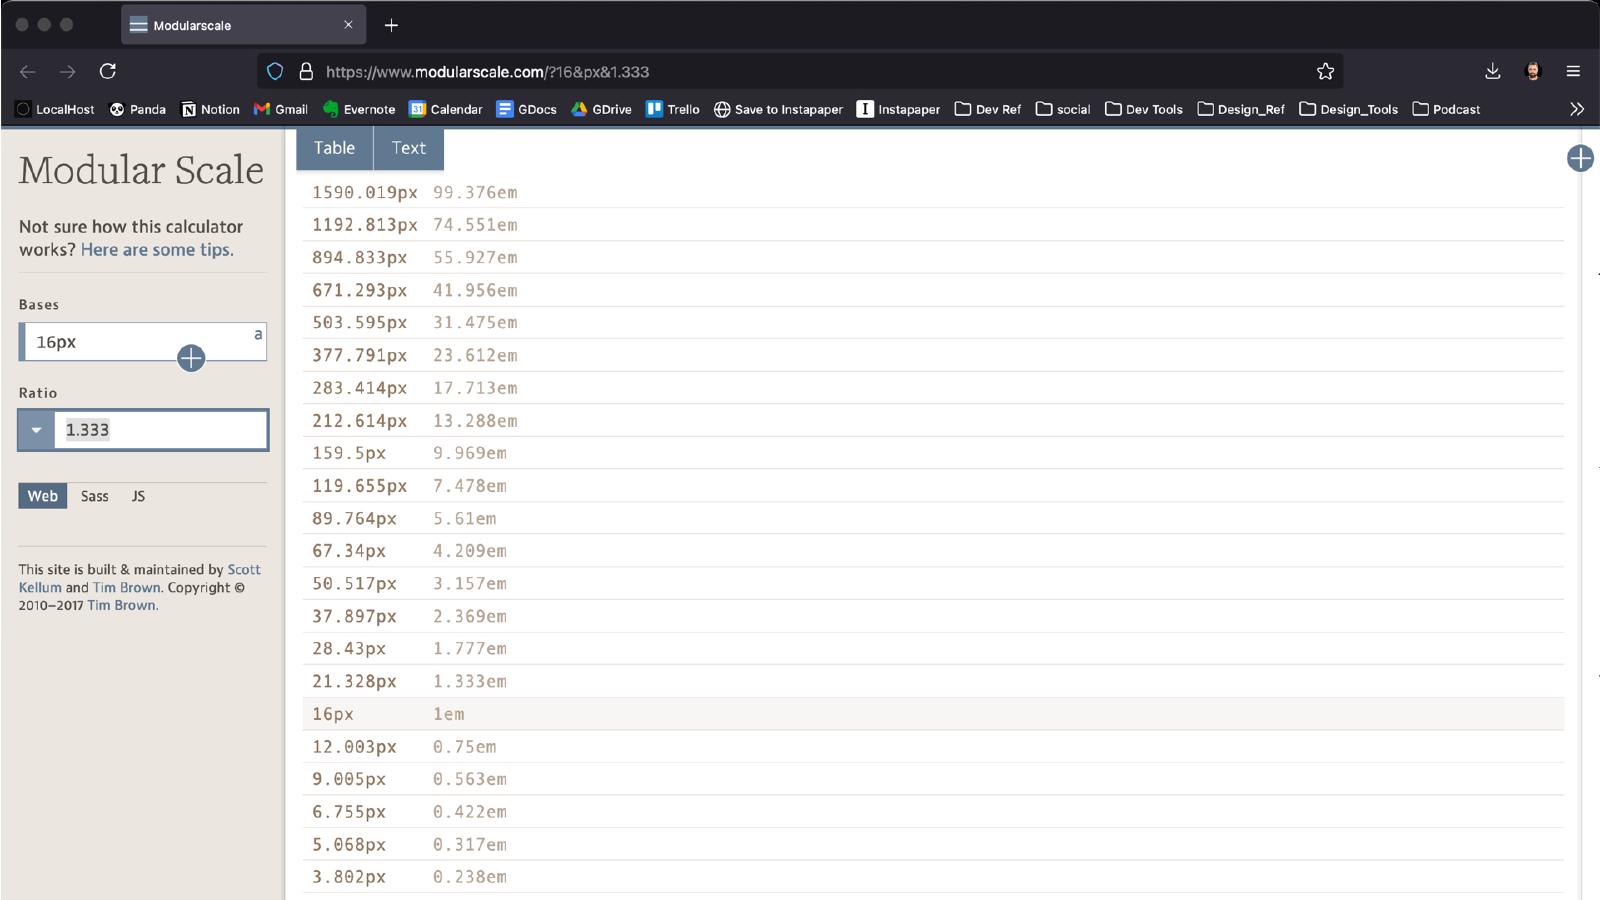This screenshot has width=1600, height=900.
Task: Reload the page with refresh icon
Action: click(x=108, y=71)
